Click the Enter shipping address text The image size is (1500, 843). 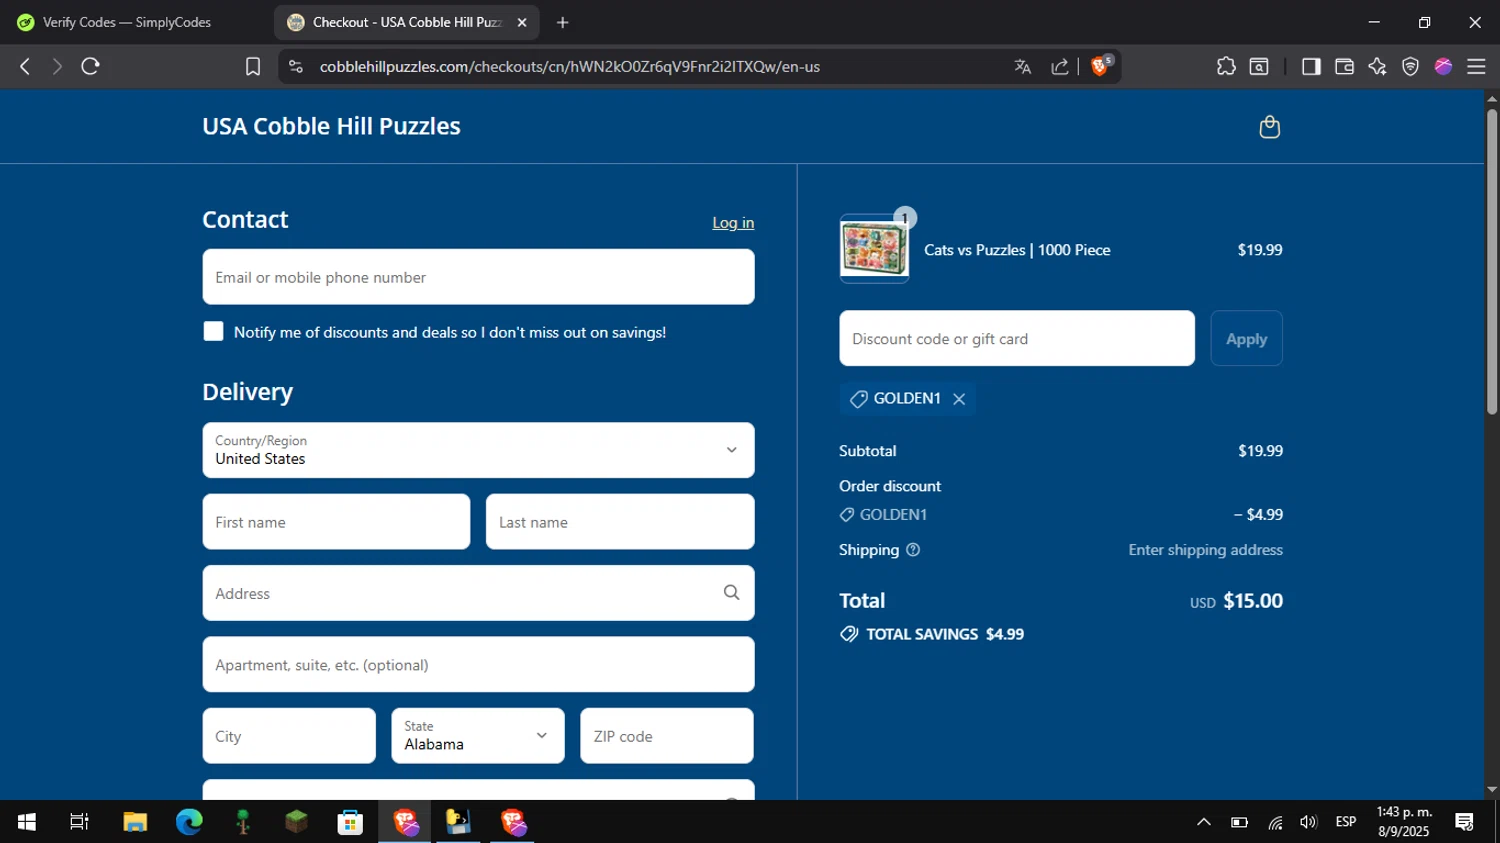click(x=1205, y=550)
